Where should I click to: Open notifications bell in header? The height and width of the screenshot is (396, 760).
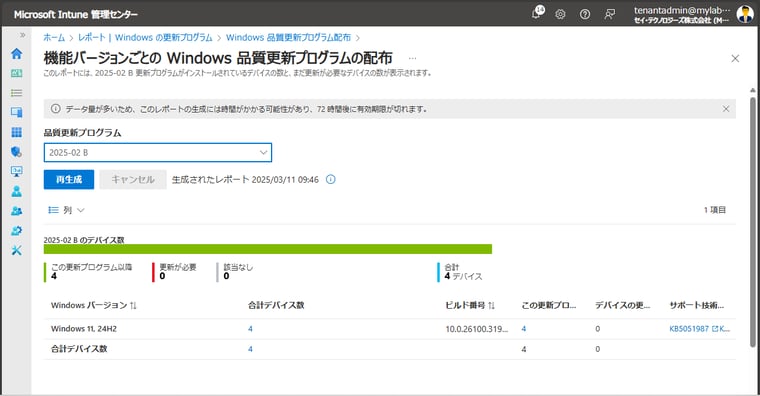tap(537, 14)
